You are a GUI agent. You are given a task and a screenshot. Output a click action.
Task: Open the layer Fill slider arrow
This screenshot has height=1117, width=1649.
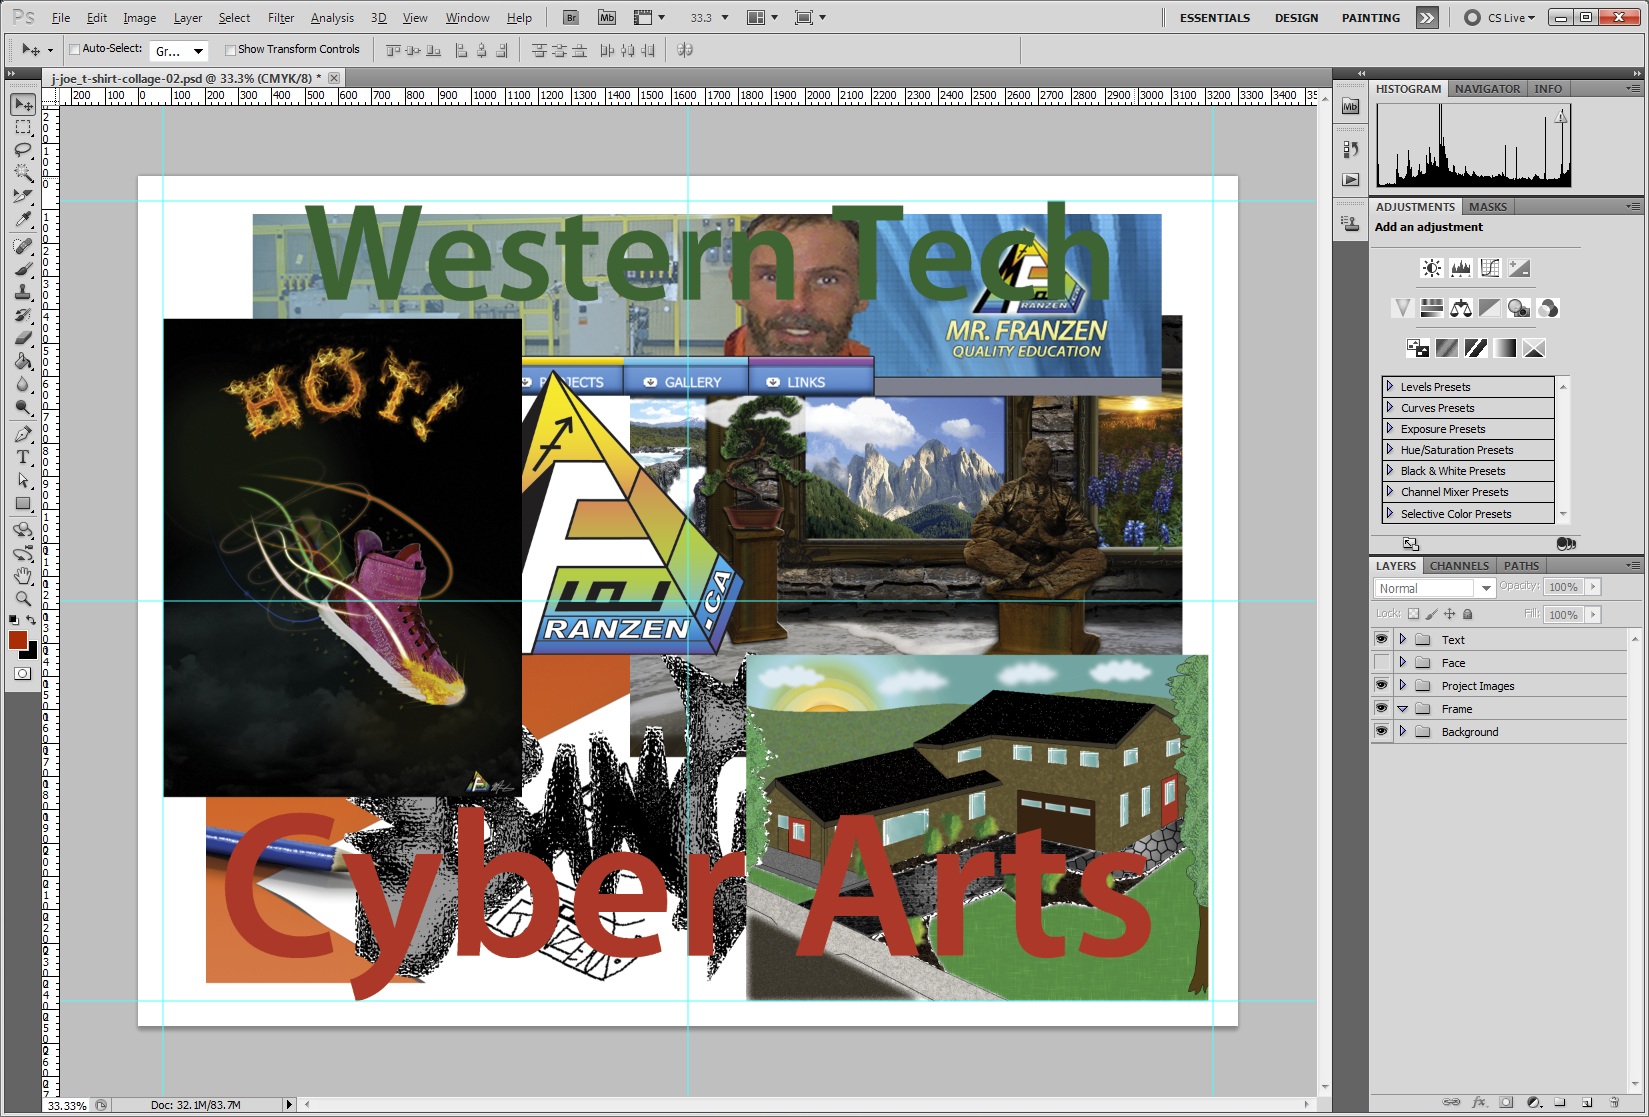pos(1593,614)
